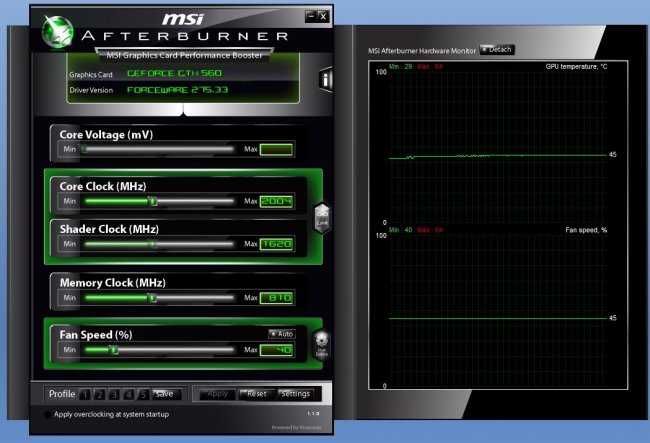Toggle the user defined fan control button
650x443 pixels.
tap(322, 345)
